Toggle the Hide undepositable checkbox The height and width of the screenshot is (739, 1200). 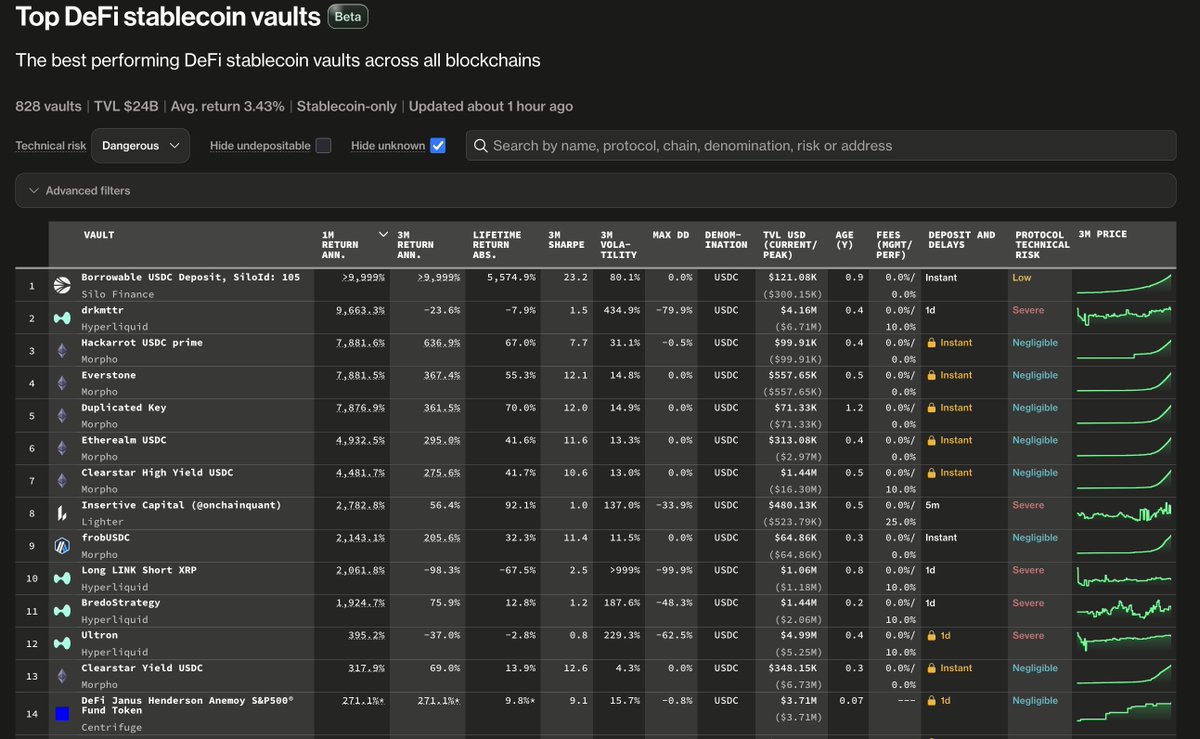click(x=323, y=145)
